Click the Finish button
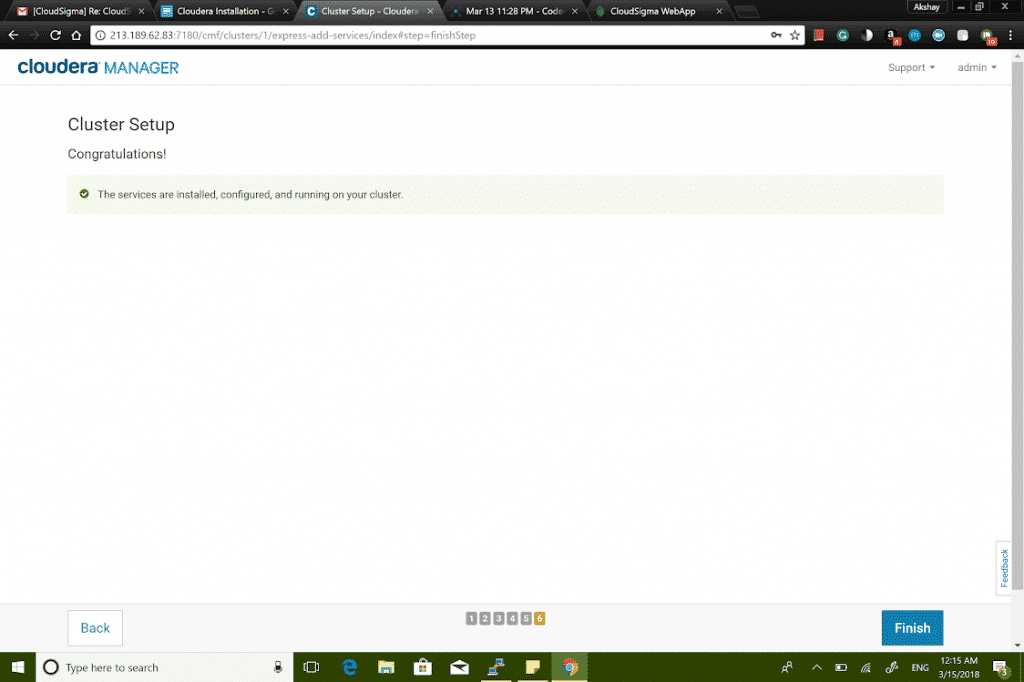This screenshot has height=682, width=1024. [911, 628]
